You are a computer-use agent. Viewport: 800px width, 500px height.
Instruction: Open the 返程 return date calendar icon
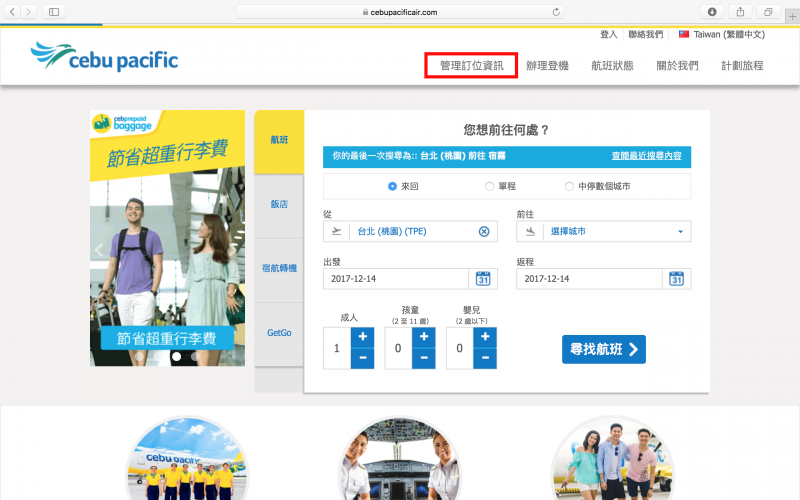[x=676, y=279]
